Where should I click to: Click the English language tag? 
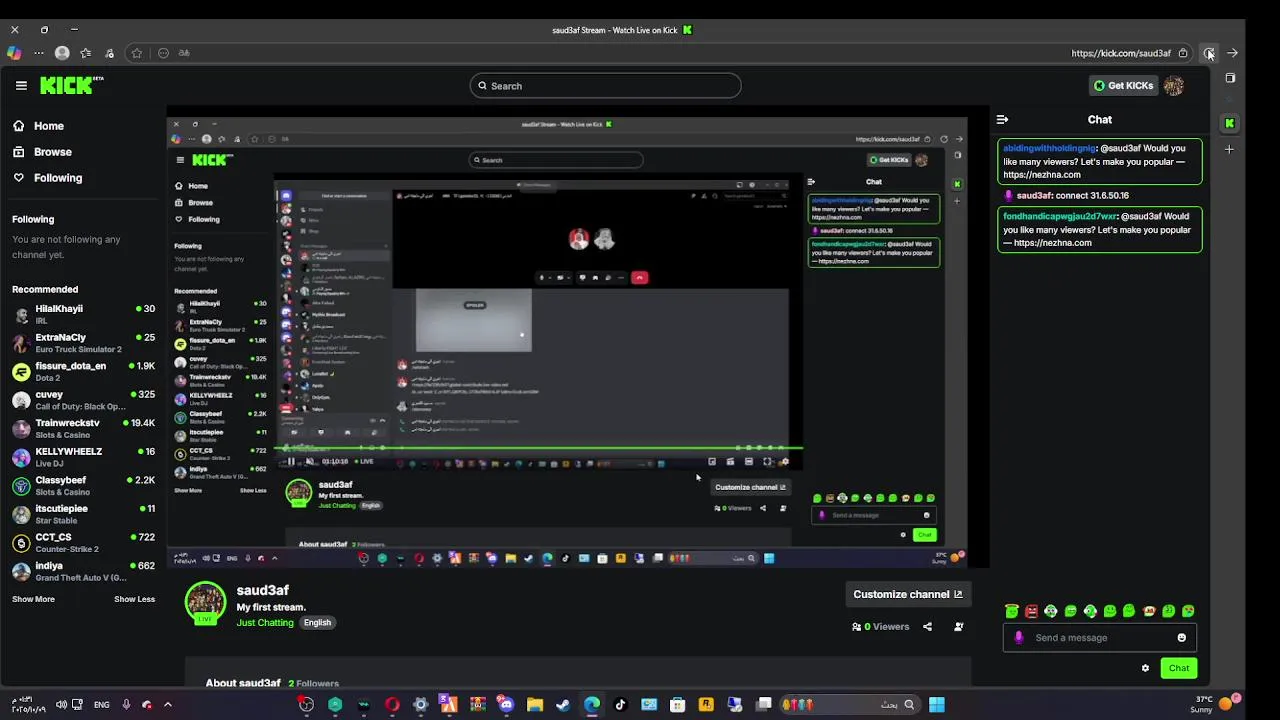[x=317, y=622]
